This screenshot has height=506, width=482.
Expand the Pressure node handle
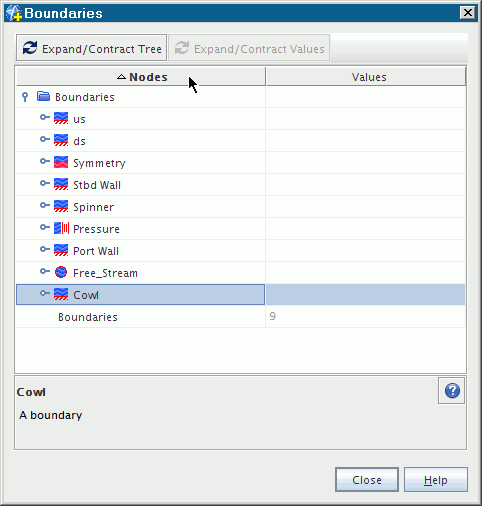pyautogui.click(x=45, y=227)
